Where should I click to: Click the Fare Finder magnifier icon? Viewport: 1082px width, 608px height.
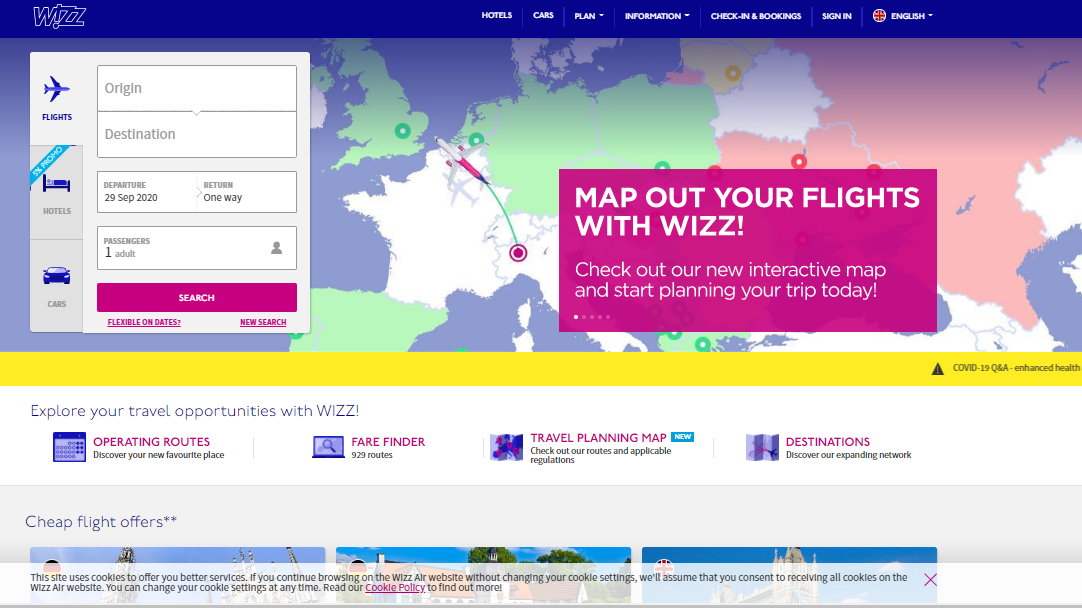[x=328, y=447]
